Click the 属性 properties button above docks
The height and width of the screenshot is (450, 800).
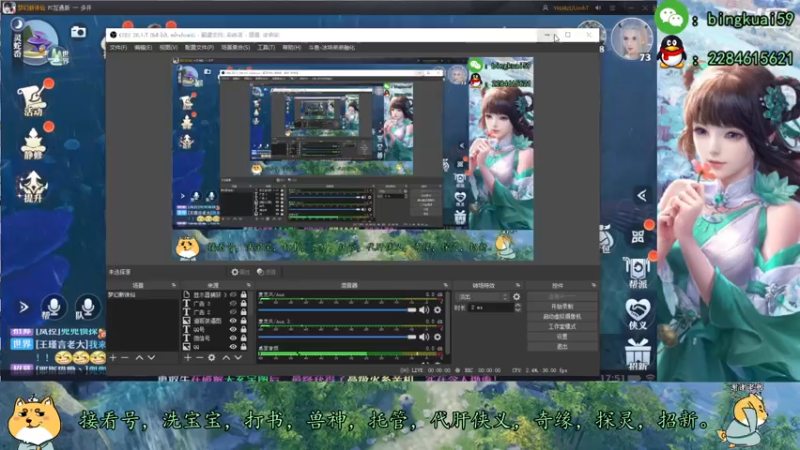240,272
